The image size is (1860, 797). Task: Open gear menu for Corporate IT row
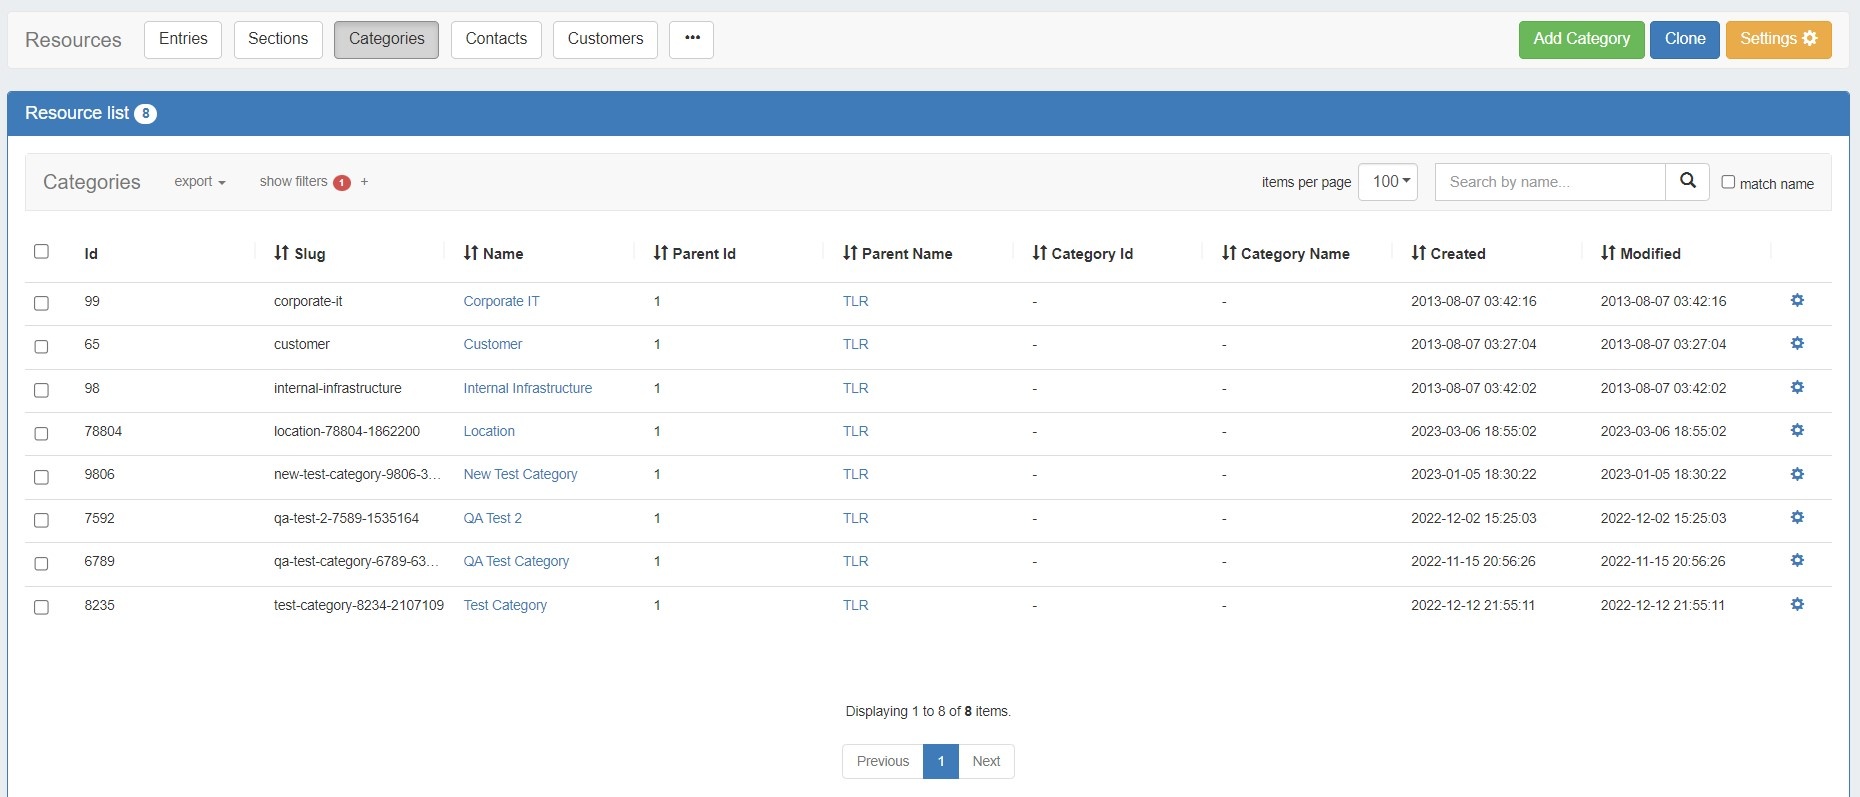pyautogui.click(x=1797, y=301)
